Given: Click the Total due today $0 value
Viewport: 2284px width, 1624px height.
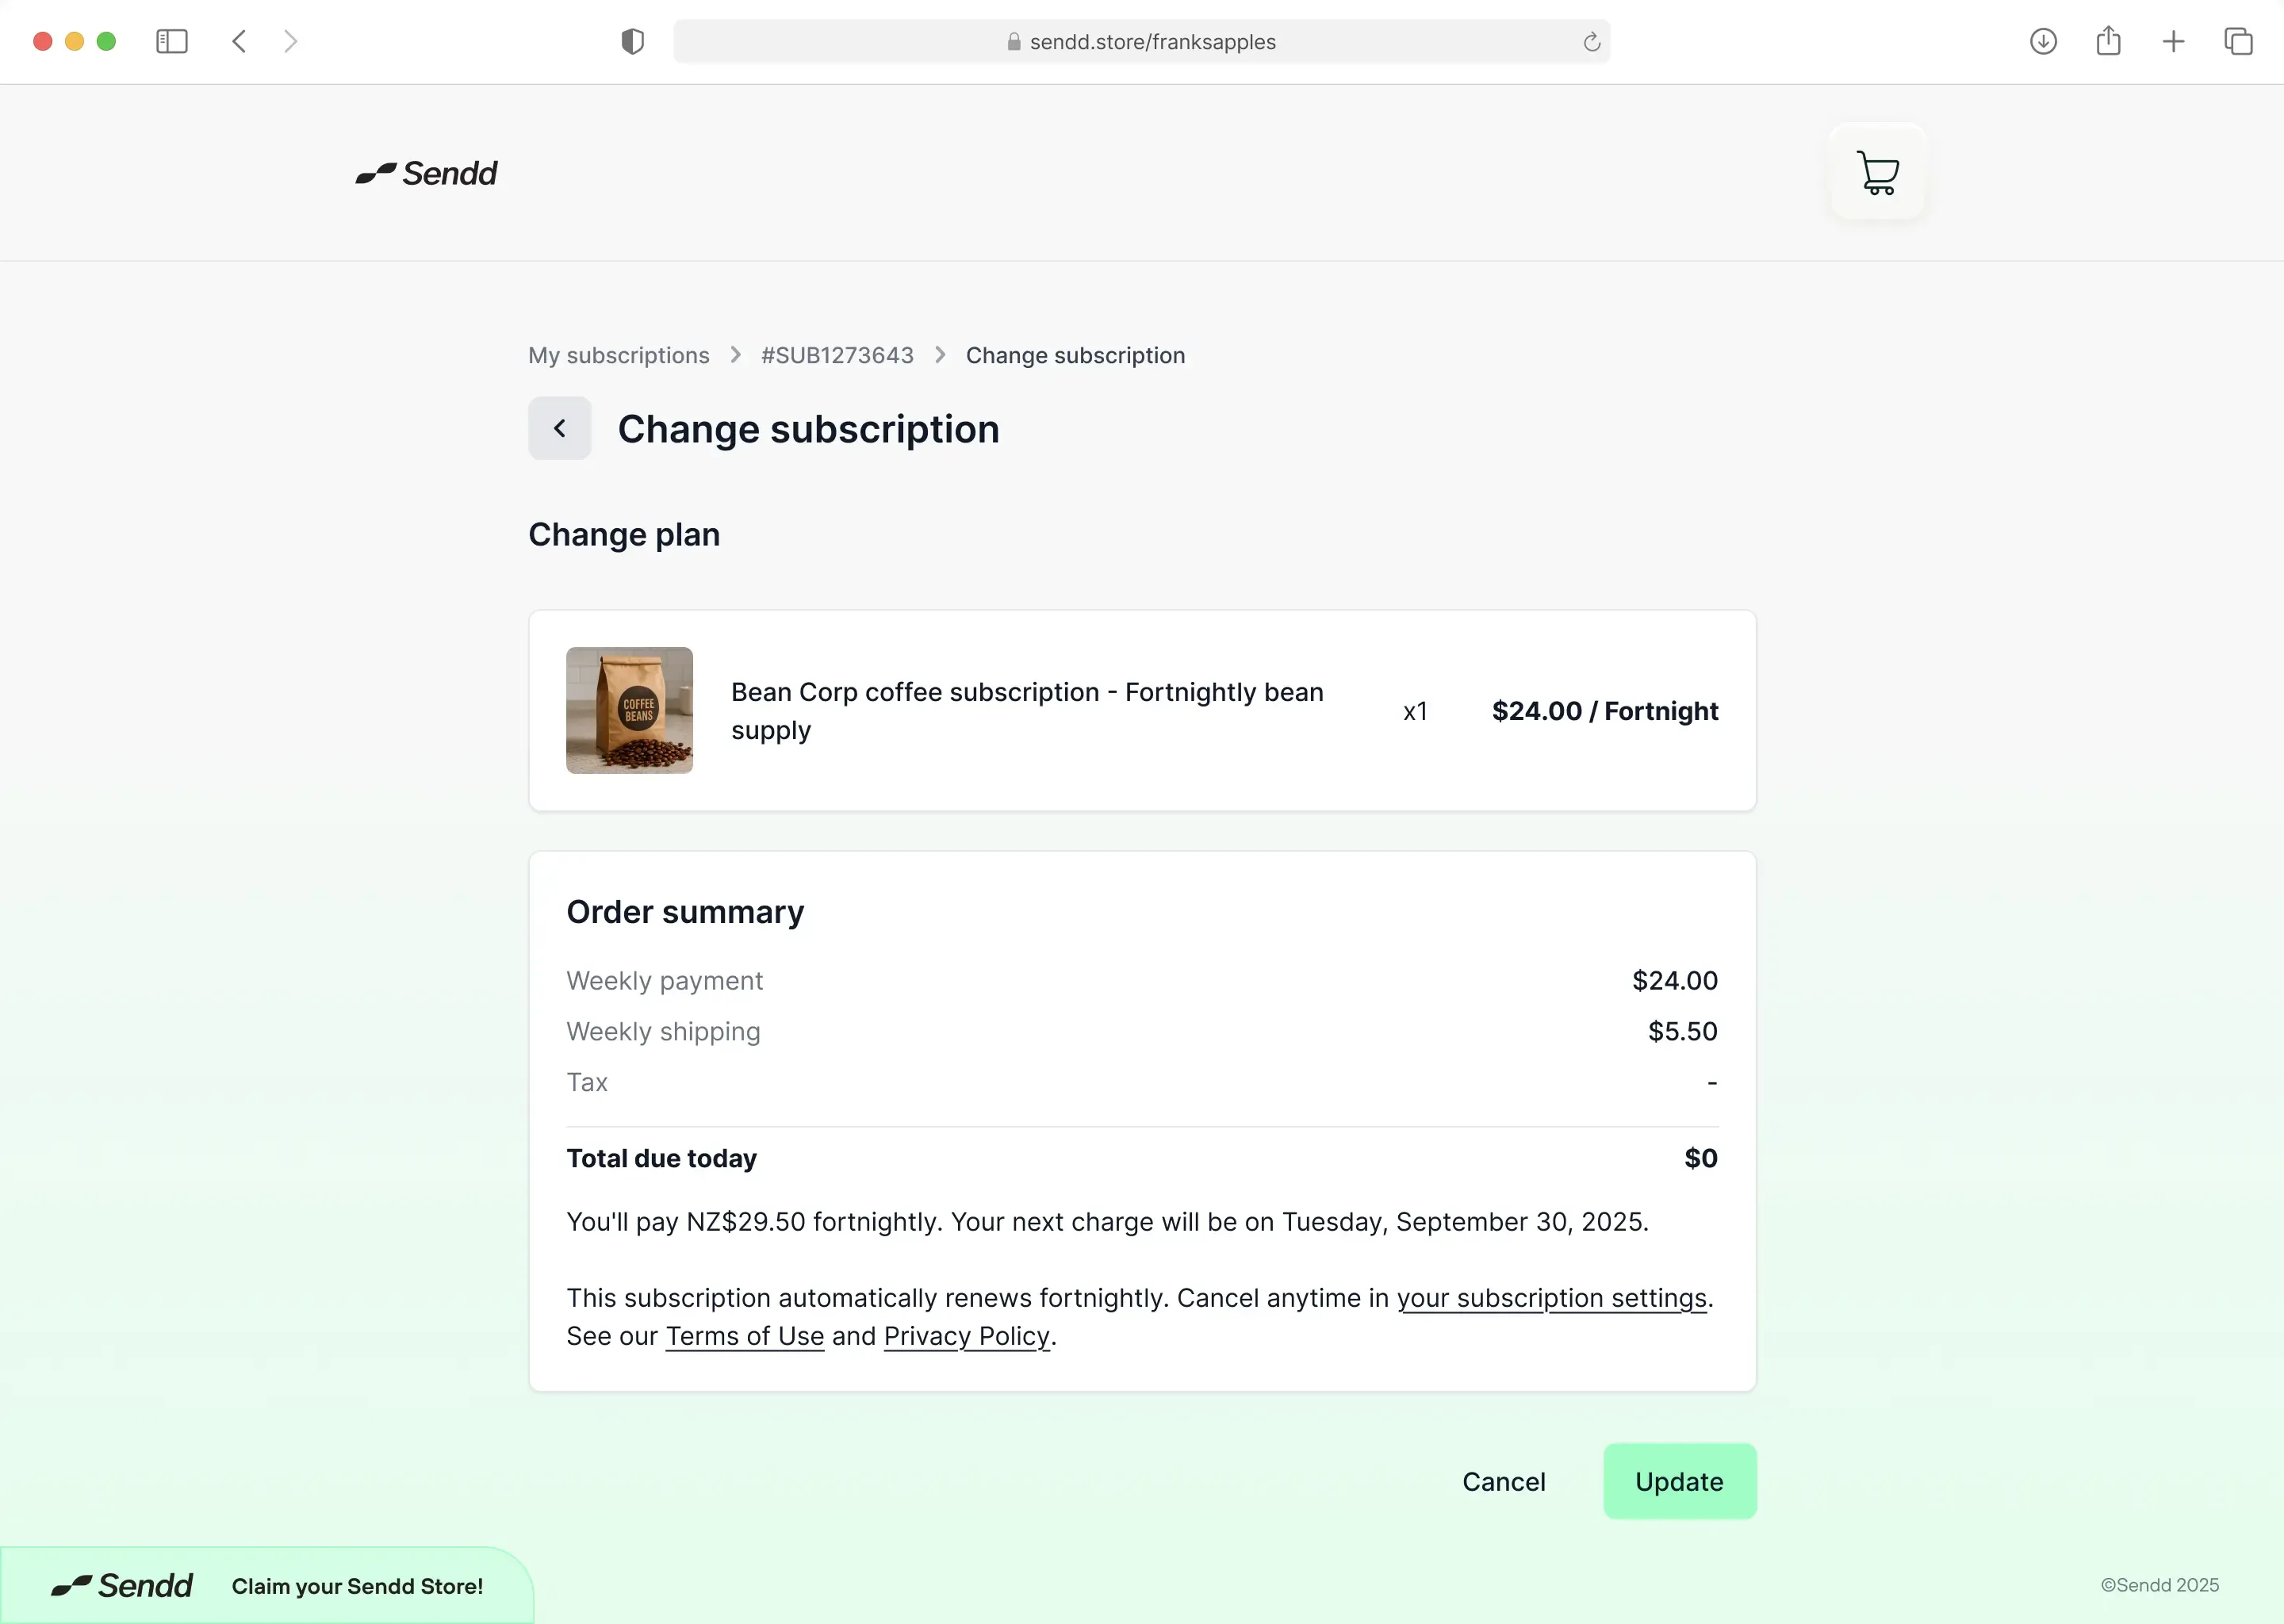Looking at the screenshot, I should click(1700, 1158).
